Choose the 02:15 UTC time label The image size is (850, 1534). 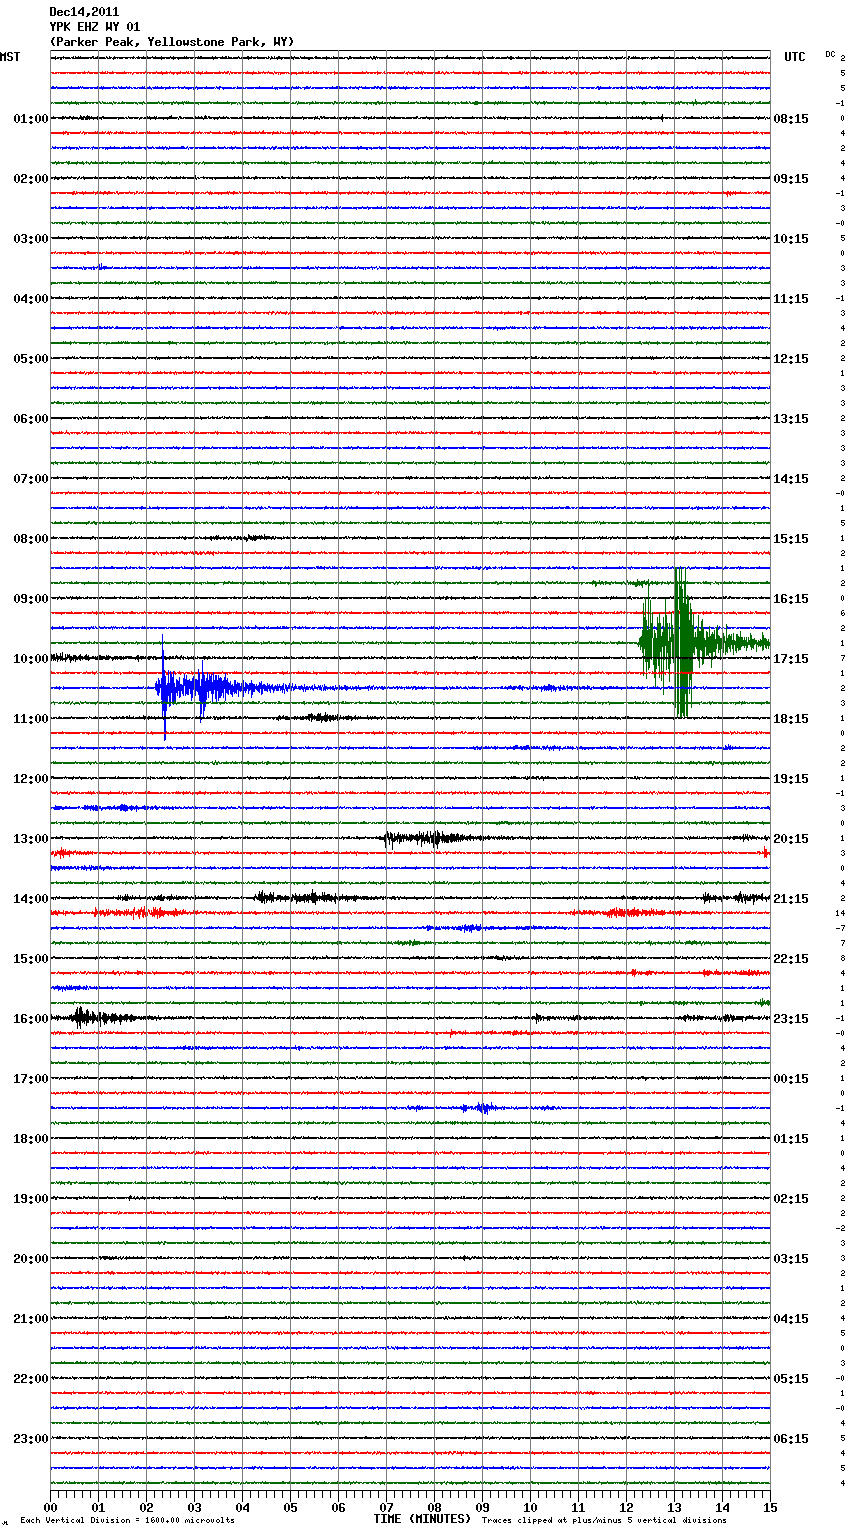pyautogui.click(x=791, y=1199)
